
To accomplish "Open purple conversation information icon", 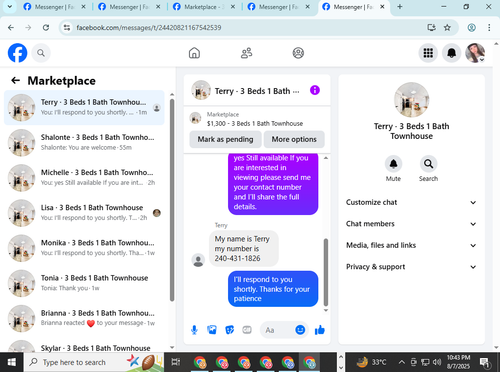I will pos(315,90).
